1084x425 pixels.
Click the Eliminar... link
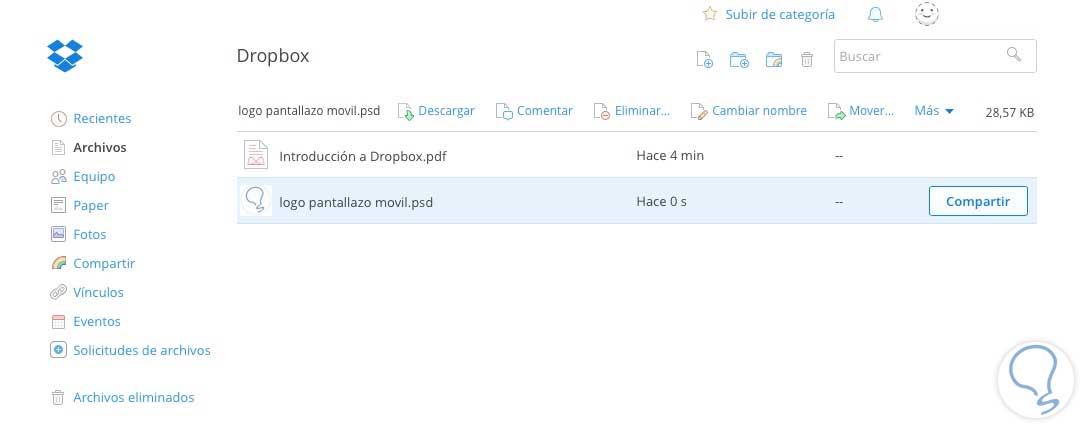[642, 111]
